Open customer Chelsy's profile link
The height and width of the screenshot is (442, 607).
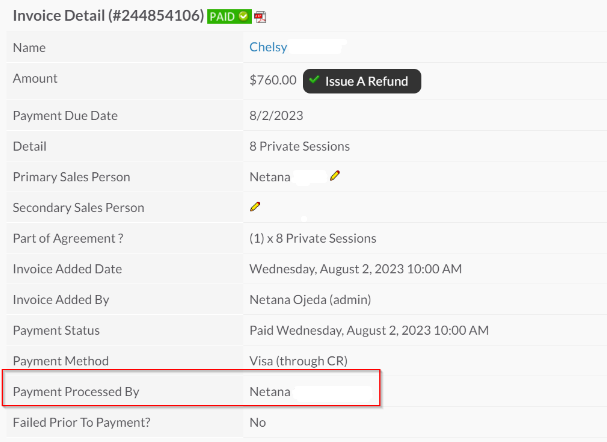tap(268, 47)
